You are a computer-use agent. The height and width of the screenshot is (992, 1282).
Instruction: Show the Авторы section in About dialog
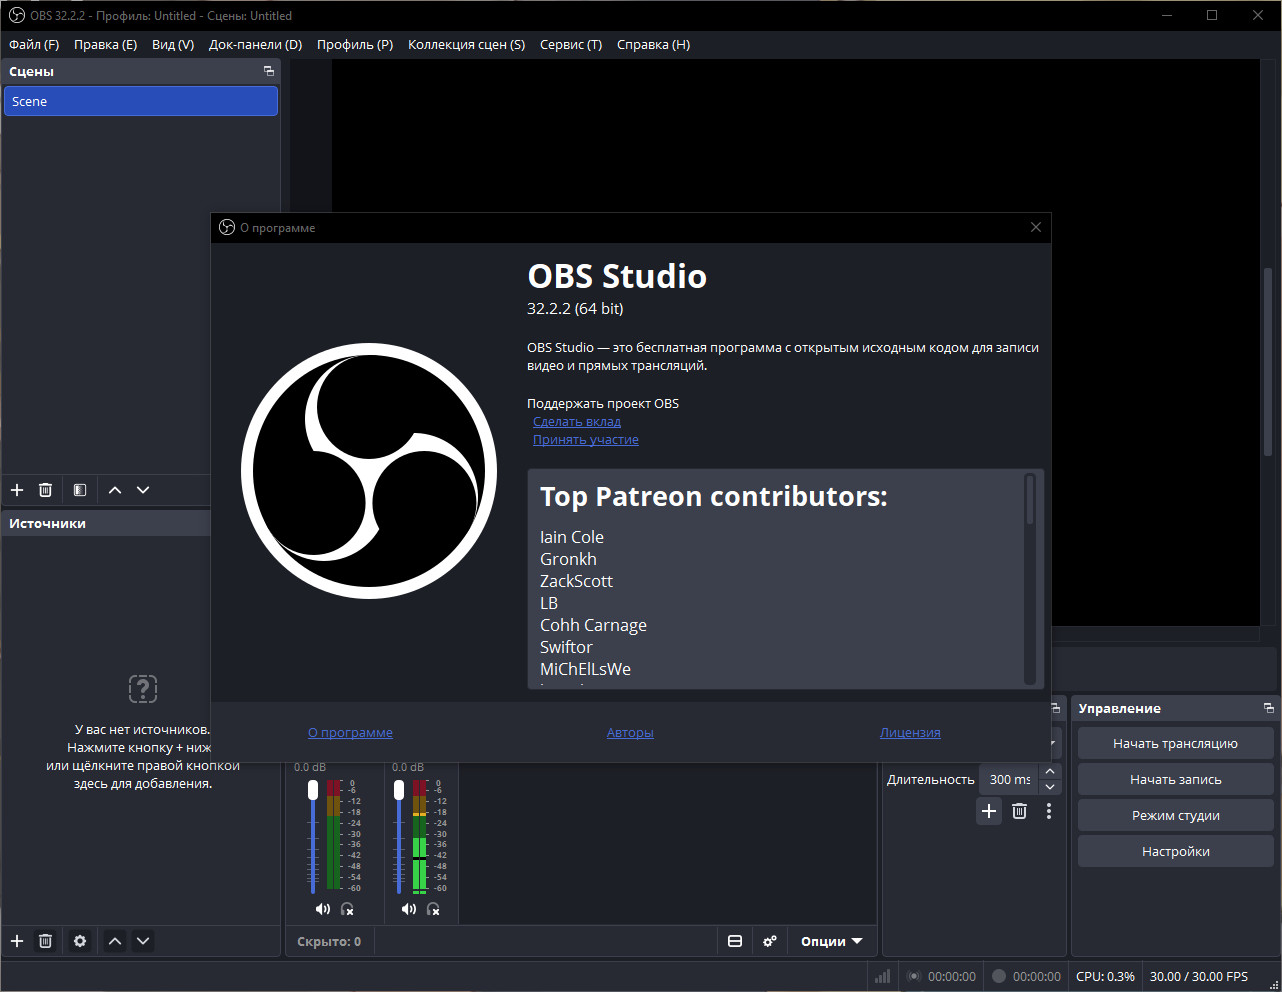630,733
